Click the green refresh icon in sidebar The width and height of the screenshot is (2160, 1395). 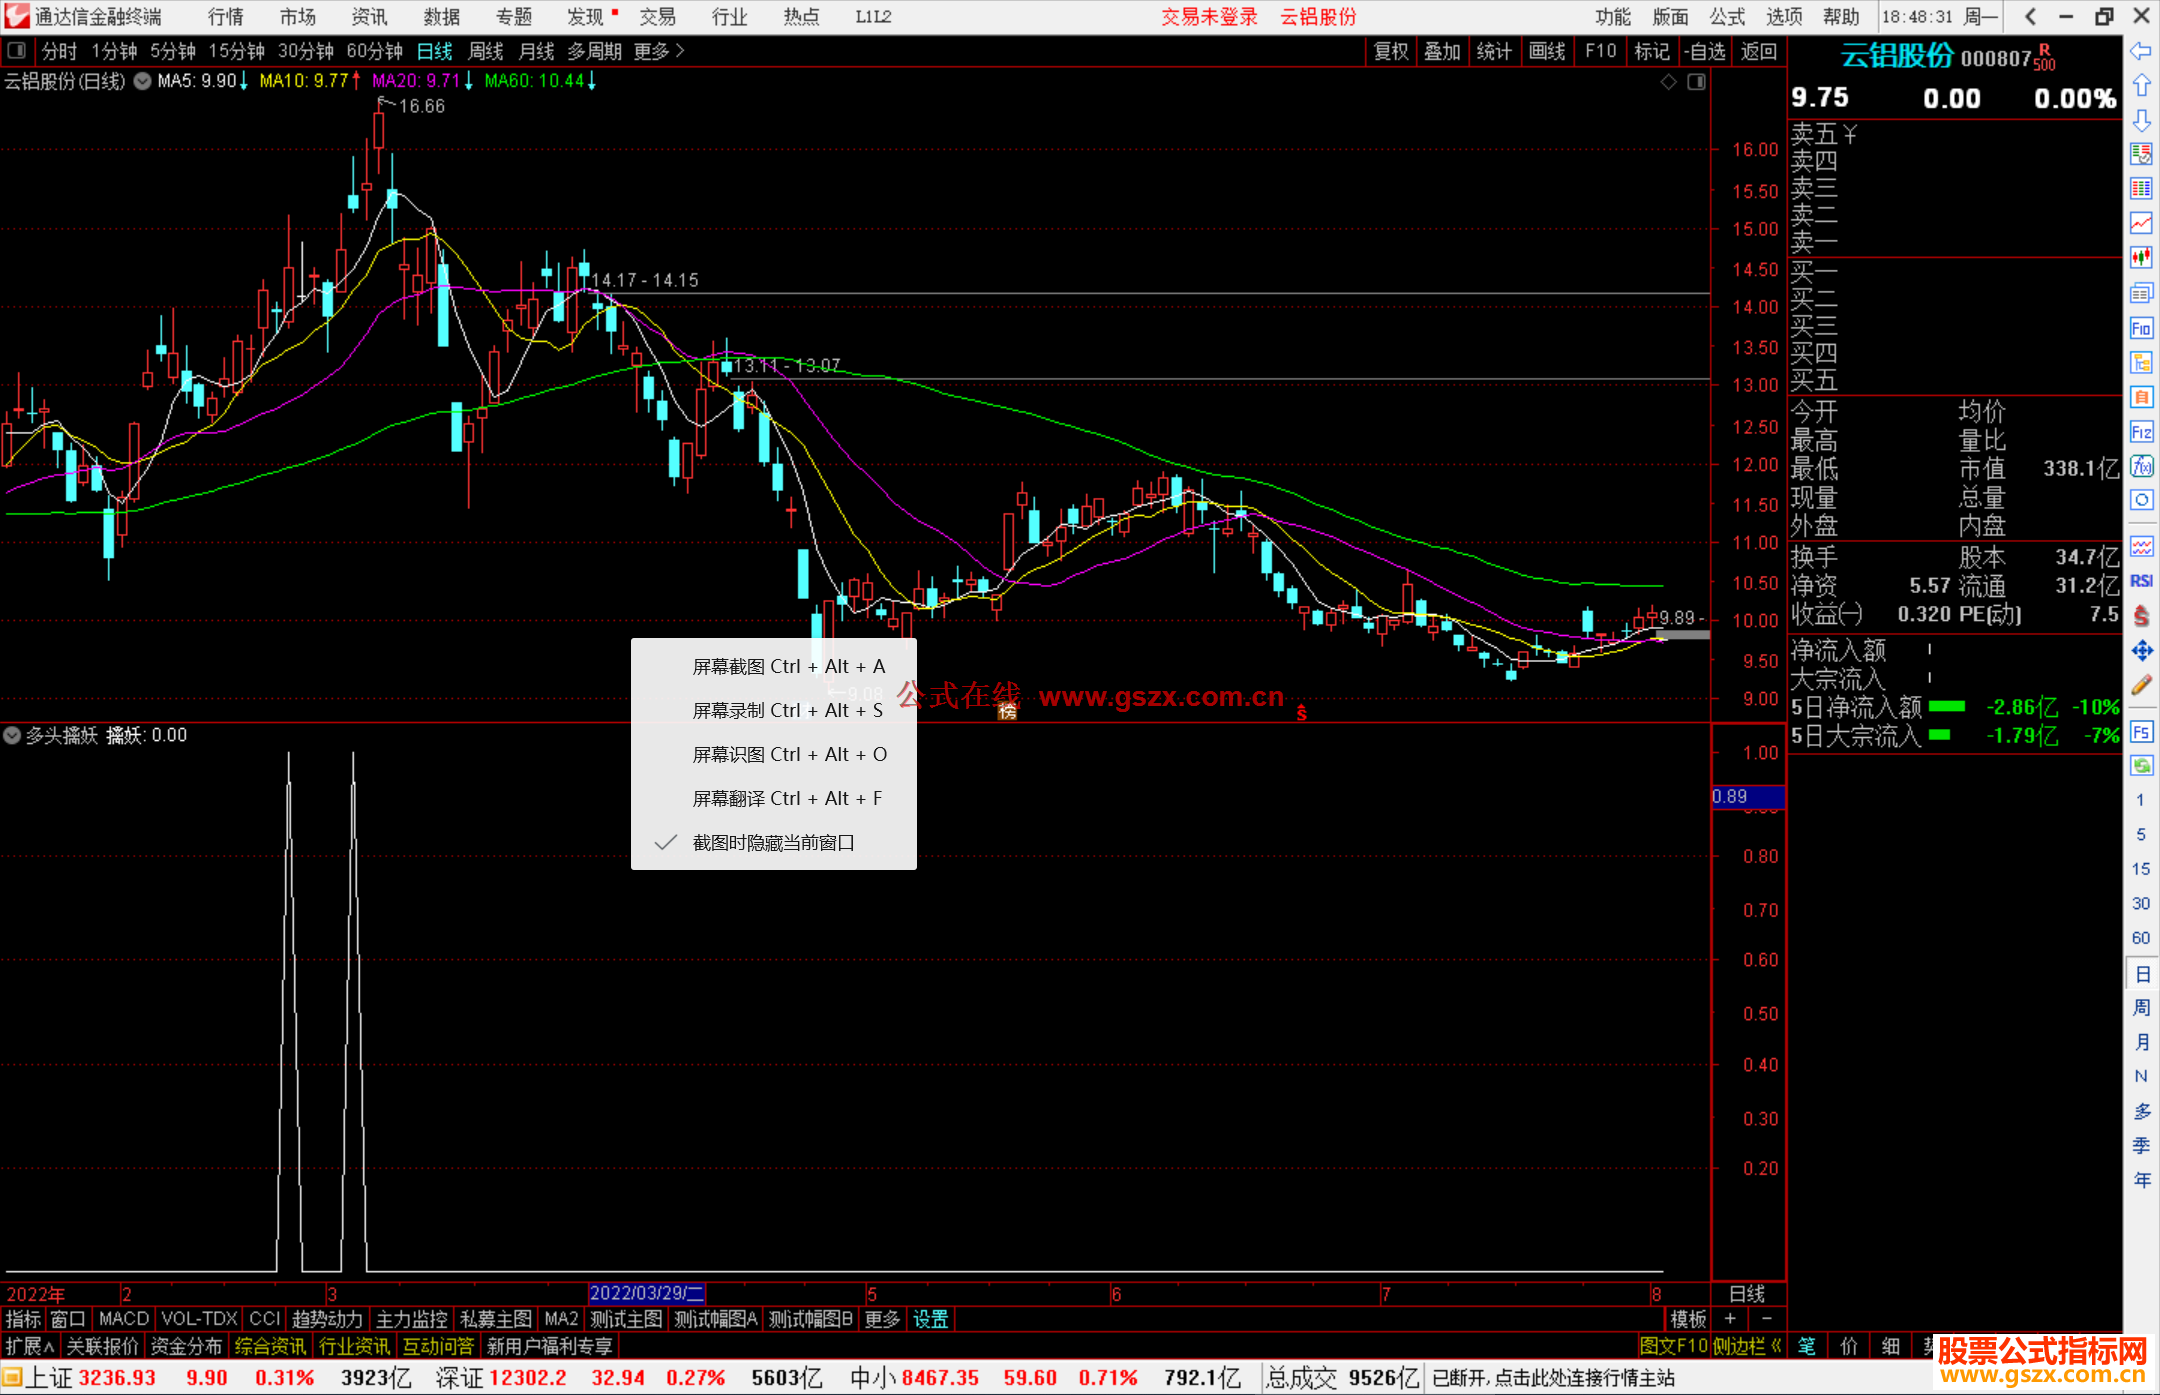2141,766
